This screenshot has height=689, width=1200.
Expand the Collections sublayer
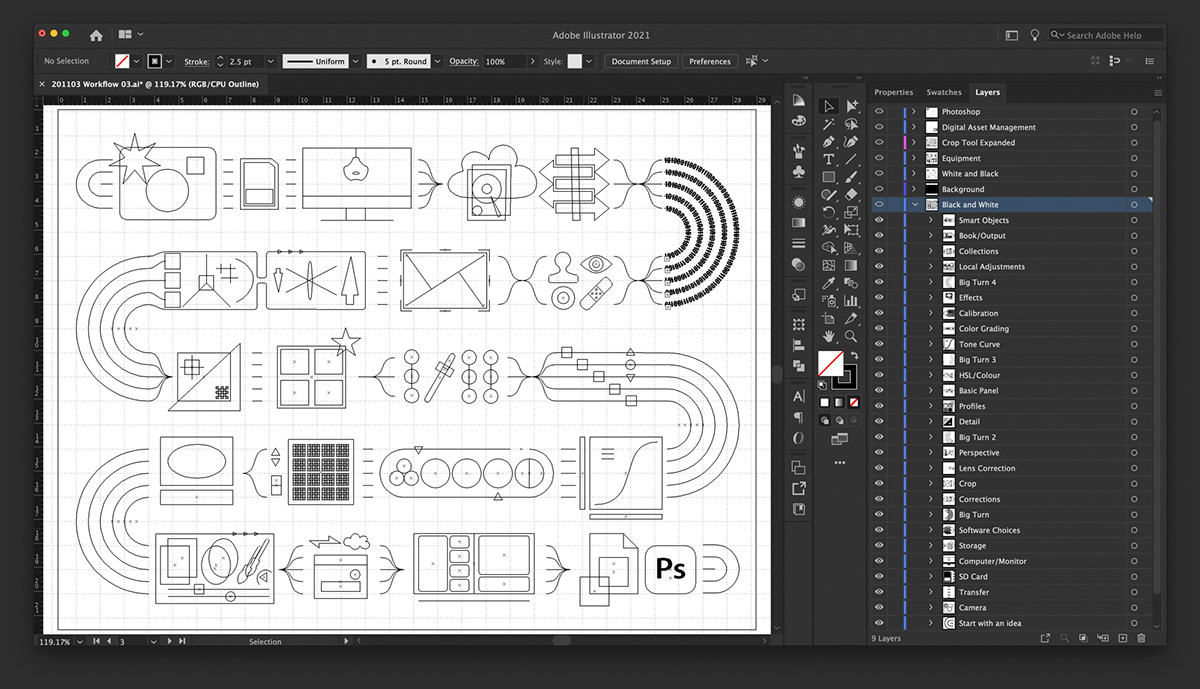[931, 251]
